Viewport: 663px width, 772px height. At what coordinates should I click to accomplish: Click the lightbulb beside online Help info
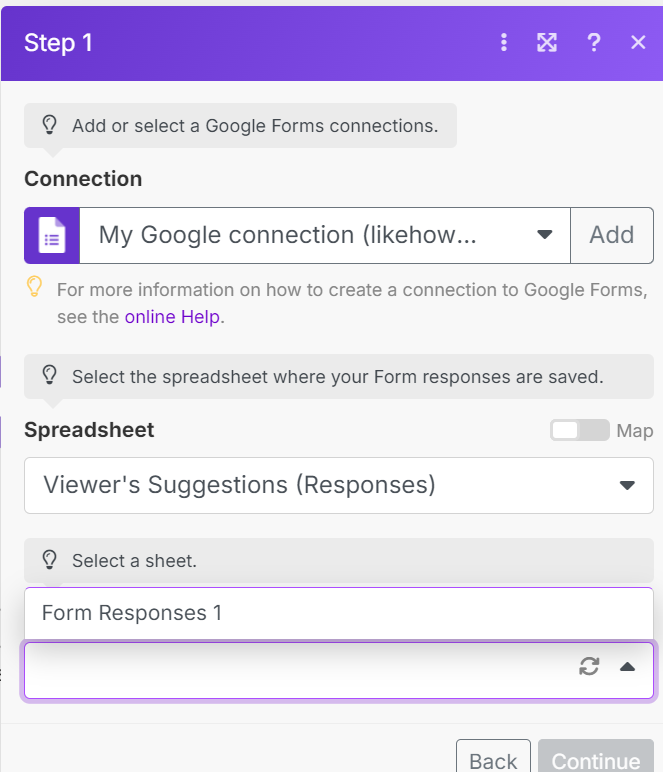[x=35, y=288]
